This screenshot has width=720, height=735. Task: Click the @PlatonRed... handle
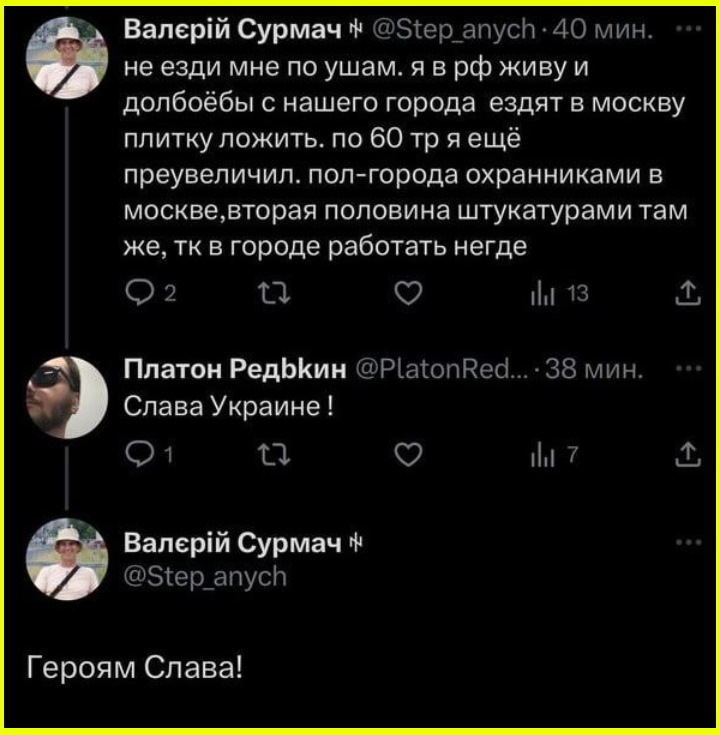click(x=442, y=369)
